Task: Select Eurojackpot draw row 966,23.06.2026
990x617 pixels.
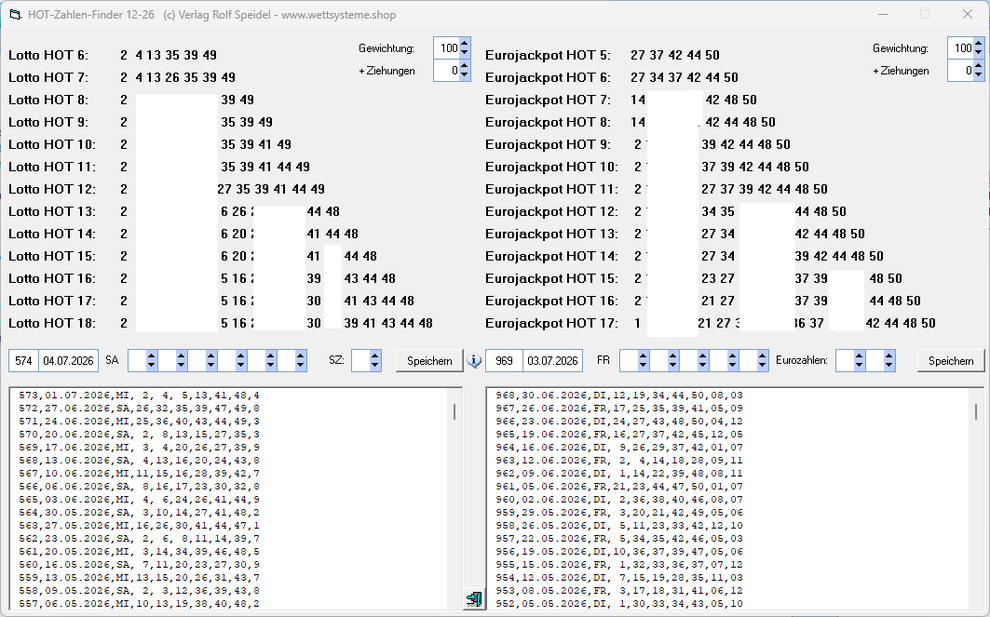Action: click(x=619, y=421)
